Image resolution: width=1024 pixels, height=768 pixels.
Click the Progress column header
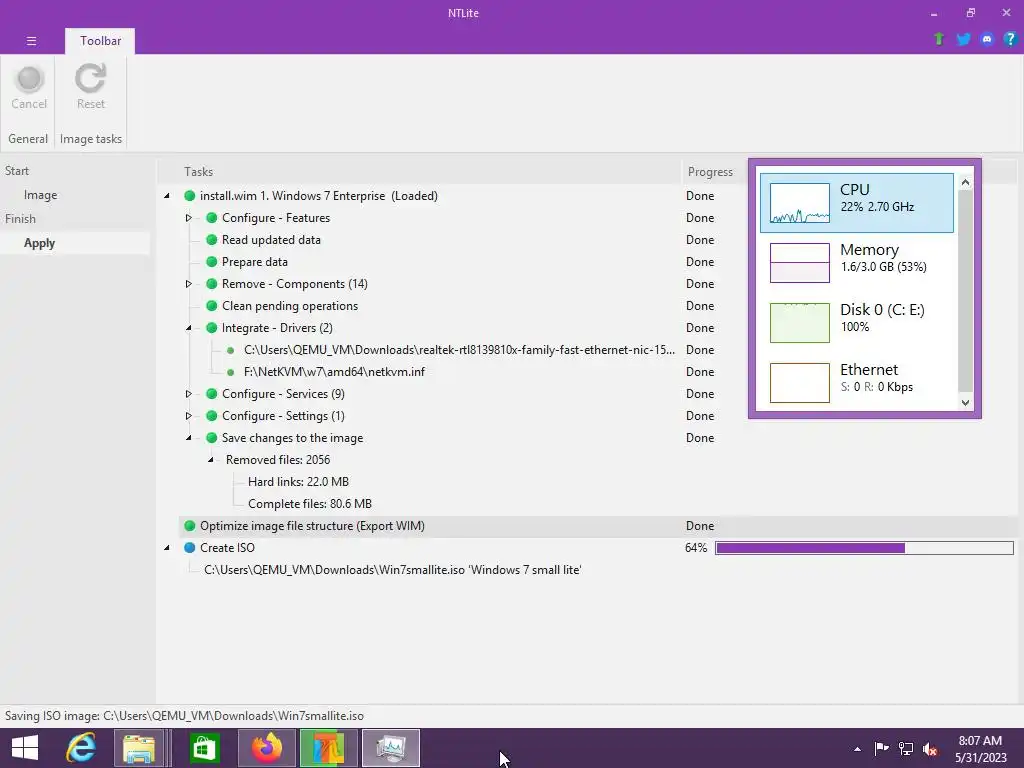[x=710, y=172]
